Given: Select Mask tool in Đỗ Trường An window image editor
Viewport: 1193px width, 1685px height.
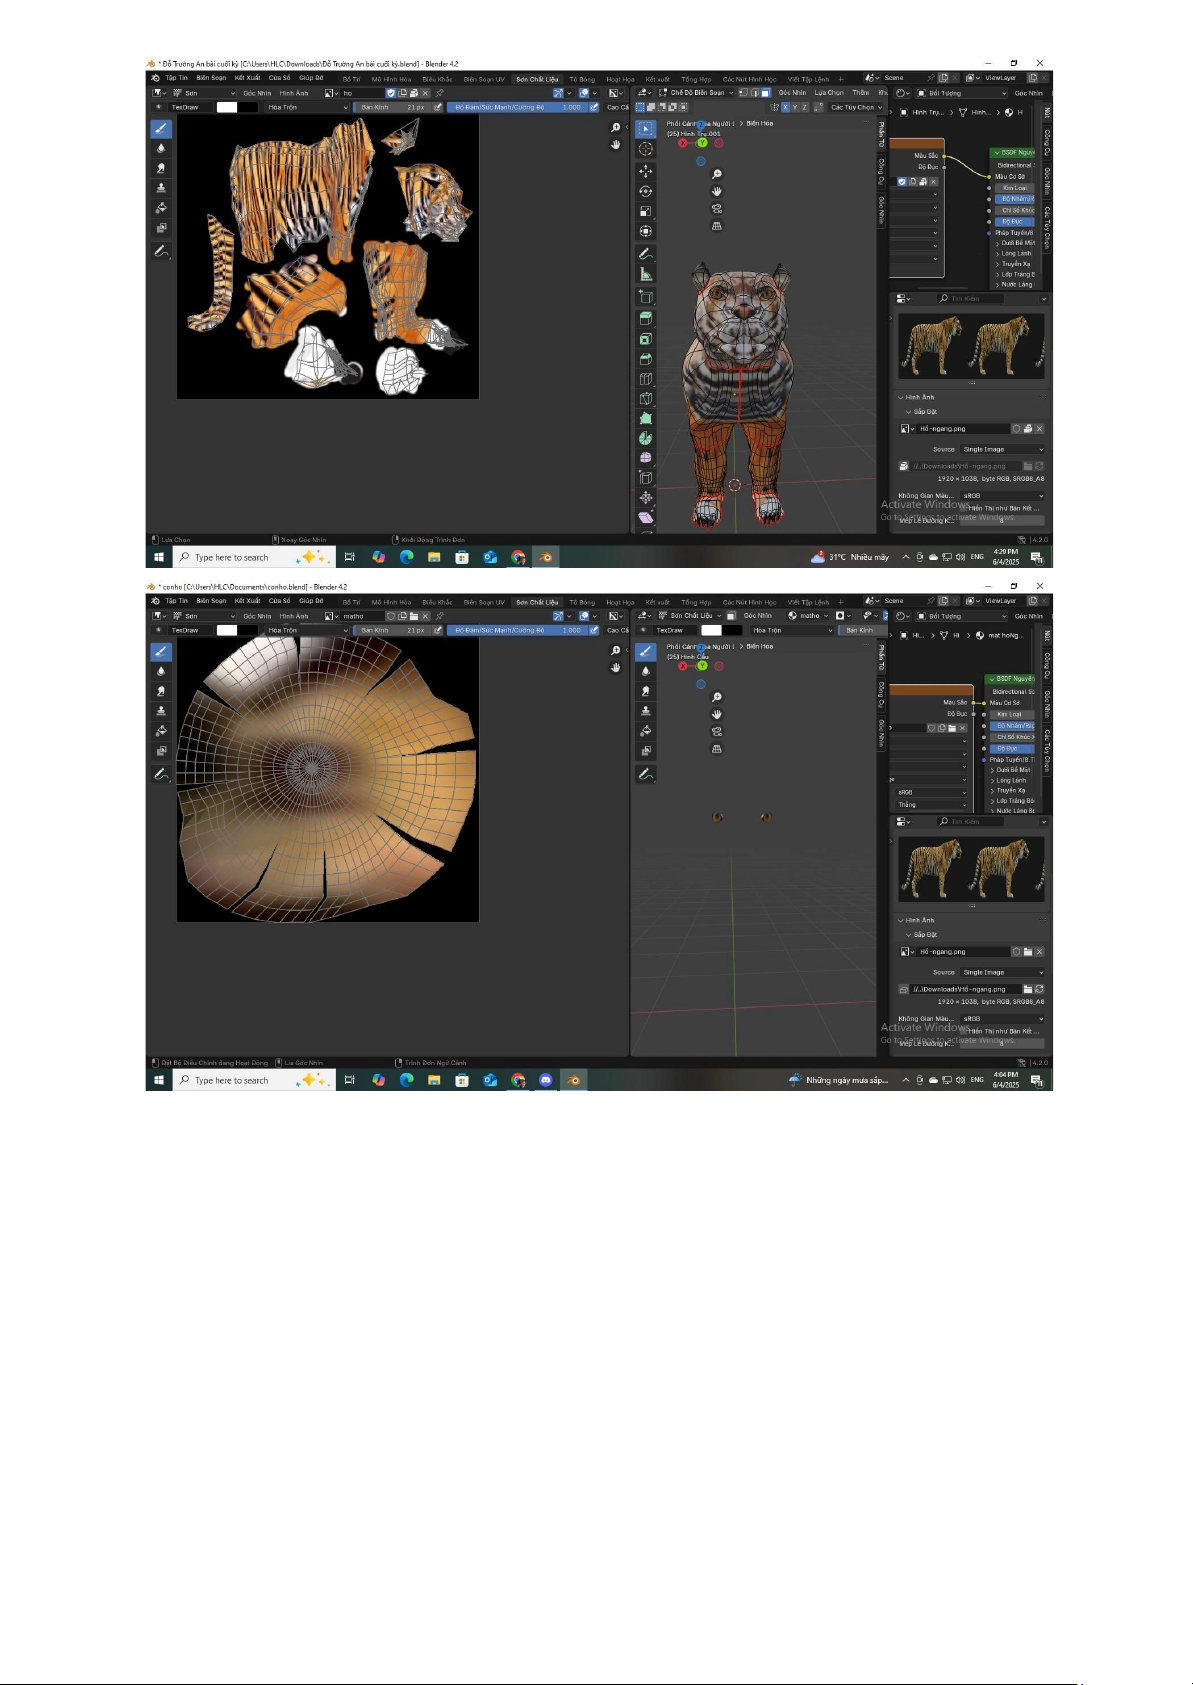Looking at the screenshot, I should click(x=161, y=228).
